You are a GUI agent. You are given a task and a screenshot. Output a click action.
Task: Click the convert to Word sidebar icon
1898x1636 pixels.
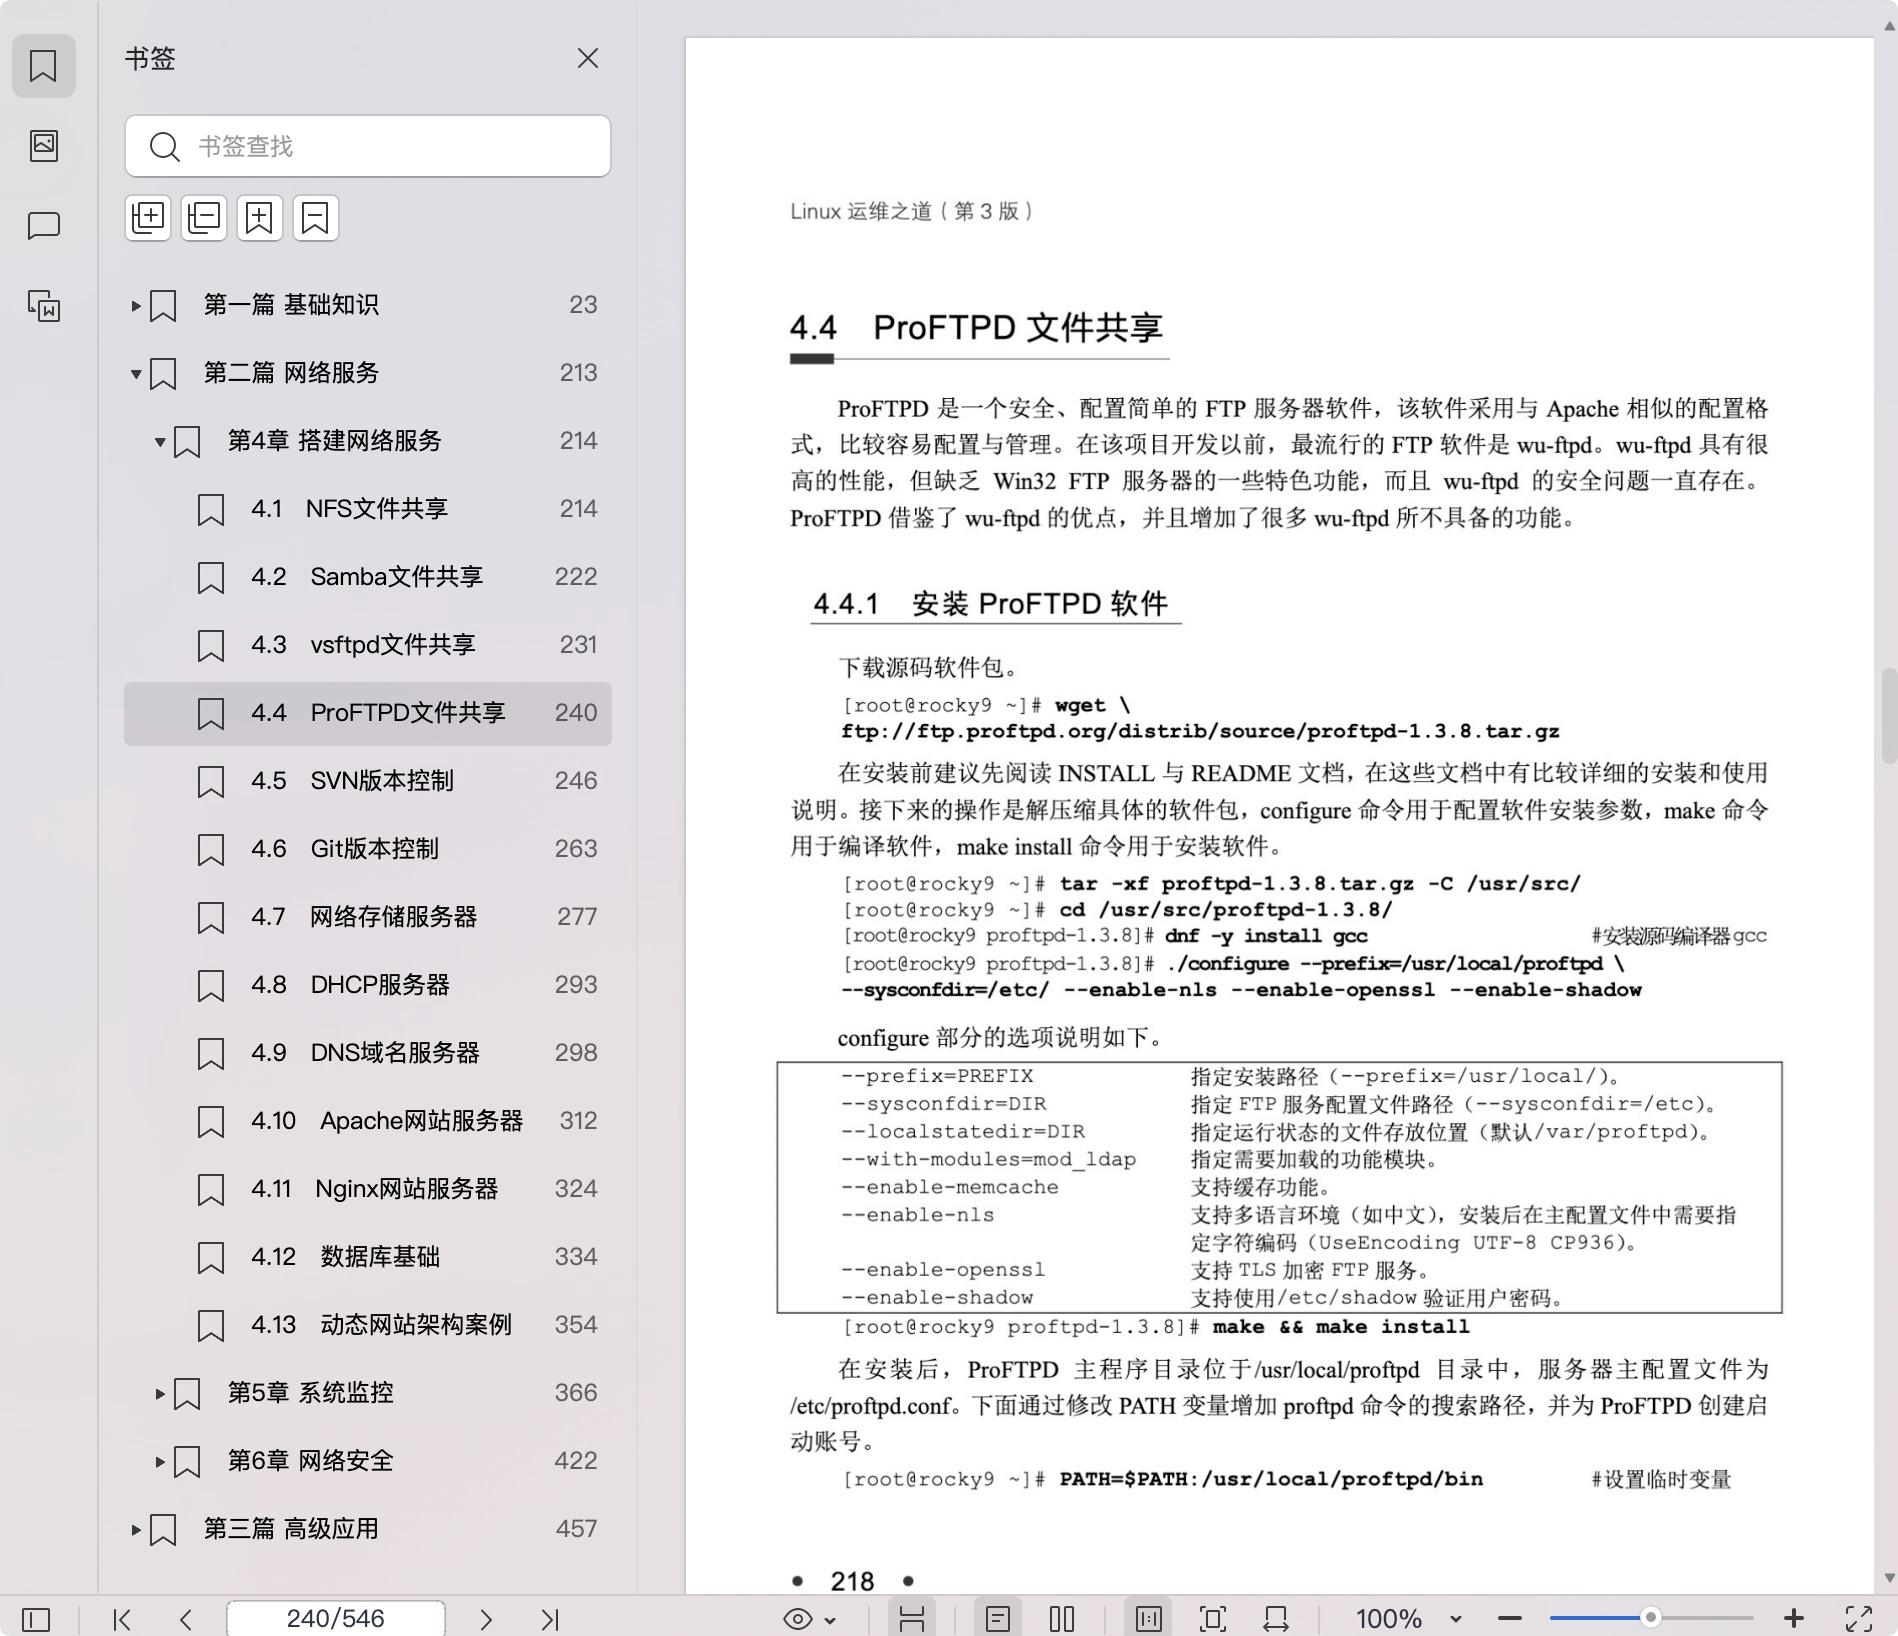43,306
